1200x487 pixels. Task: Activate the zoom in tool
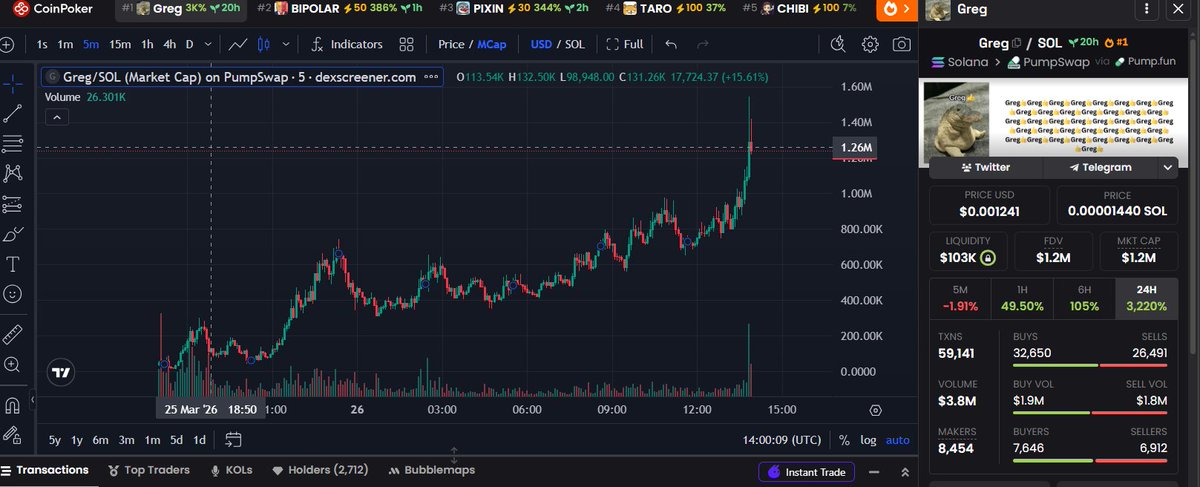point(13,365)
